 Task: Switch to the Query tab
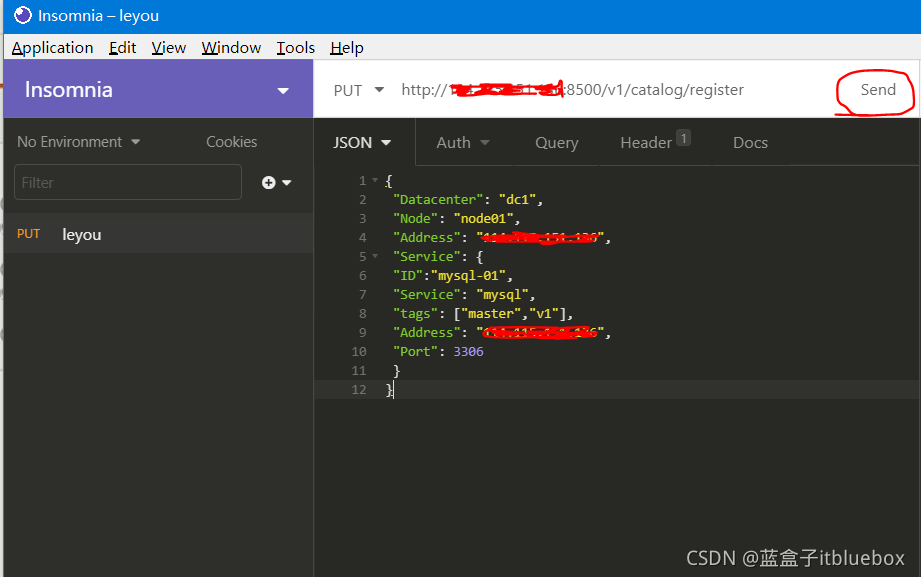tap(557, 143)
